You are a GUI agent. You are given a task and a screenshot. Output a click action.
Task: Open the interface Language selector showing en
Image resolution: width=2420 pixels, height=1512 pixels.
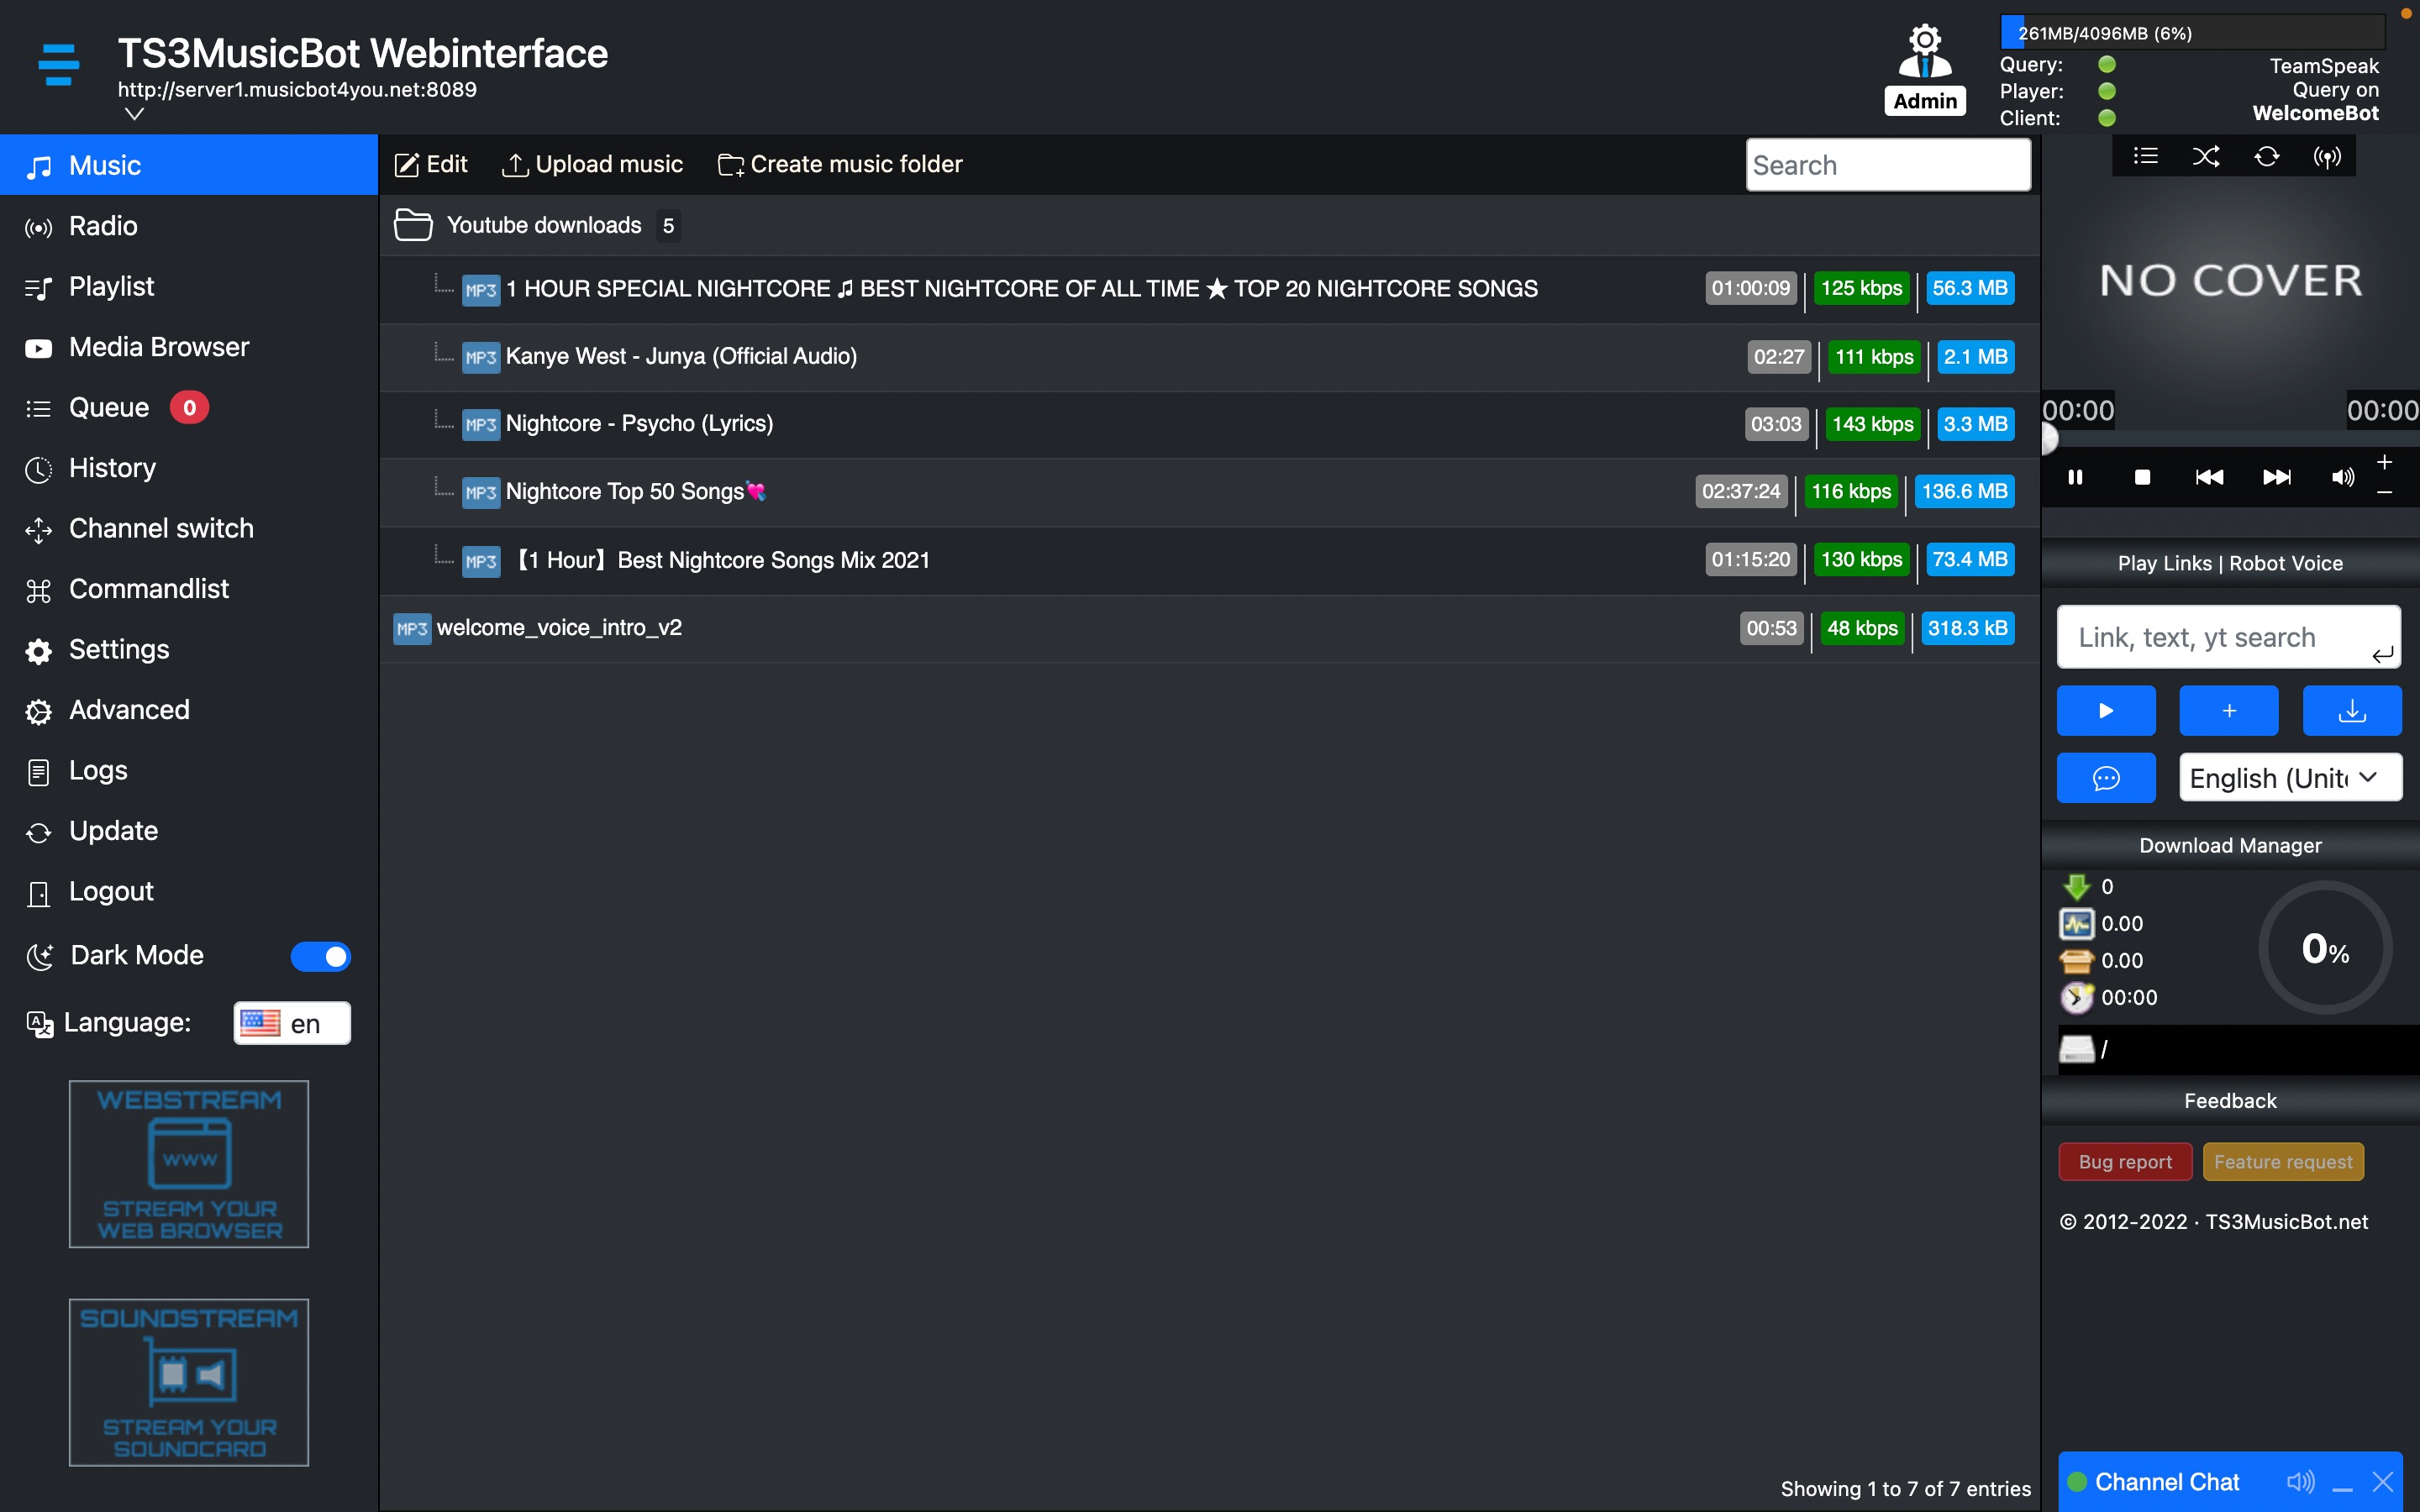(x=292, y=1023)
